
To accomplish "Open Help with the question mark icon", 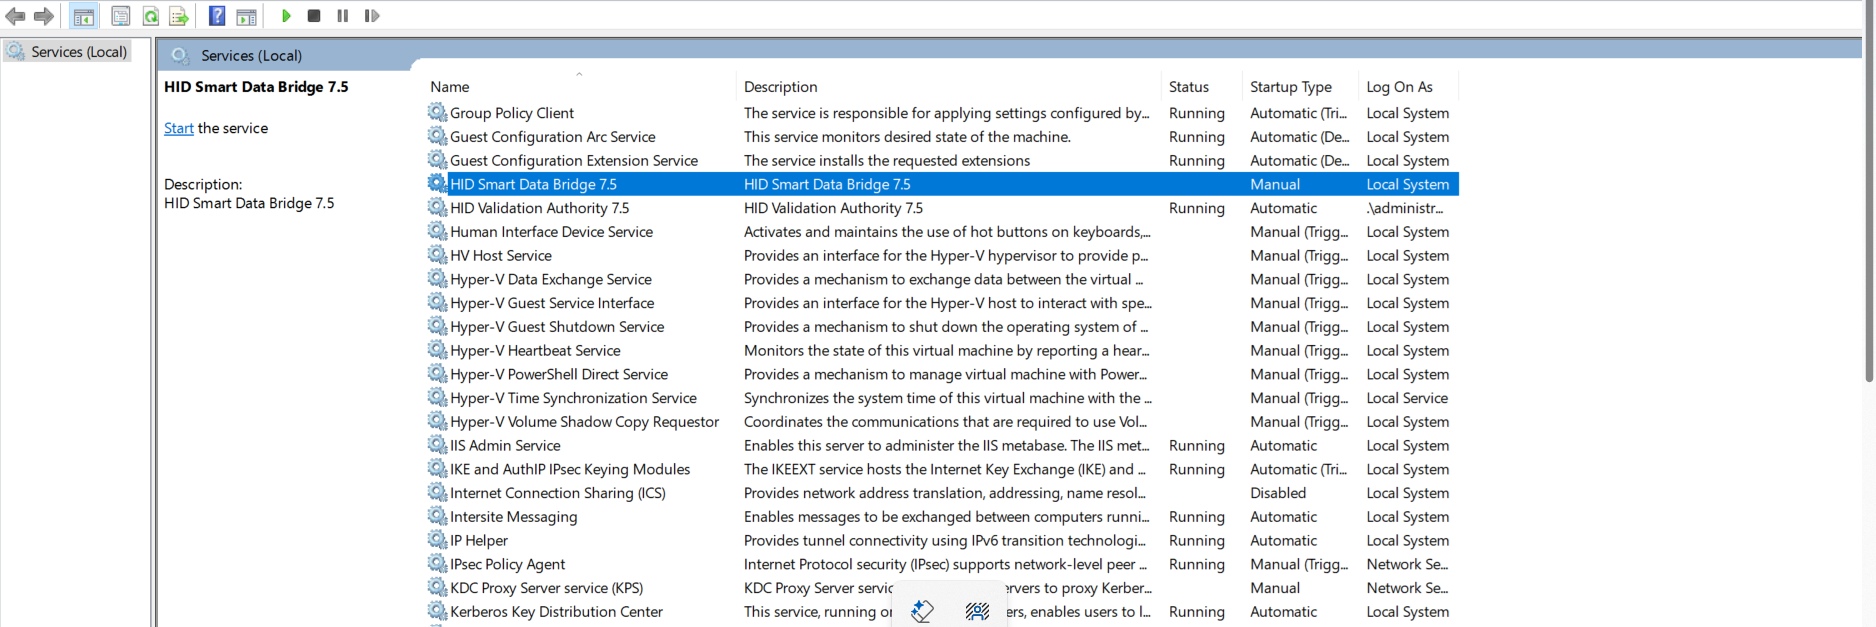I will 216,16.
